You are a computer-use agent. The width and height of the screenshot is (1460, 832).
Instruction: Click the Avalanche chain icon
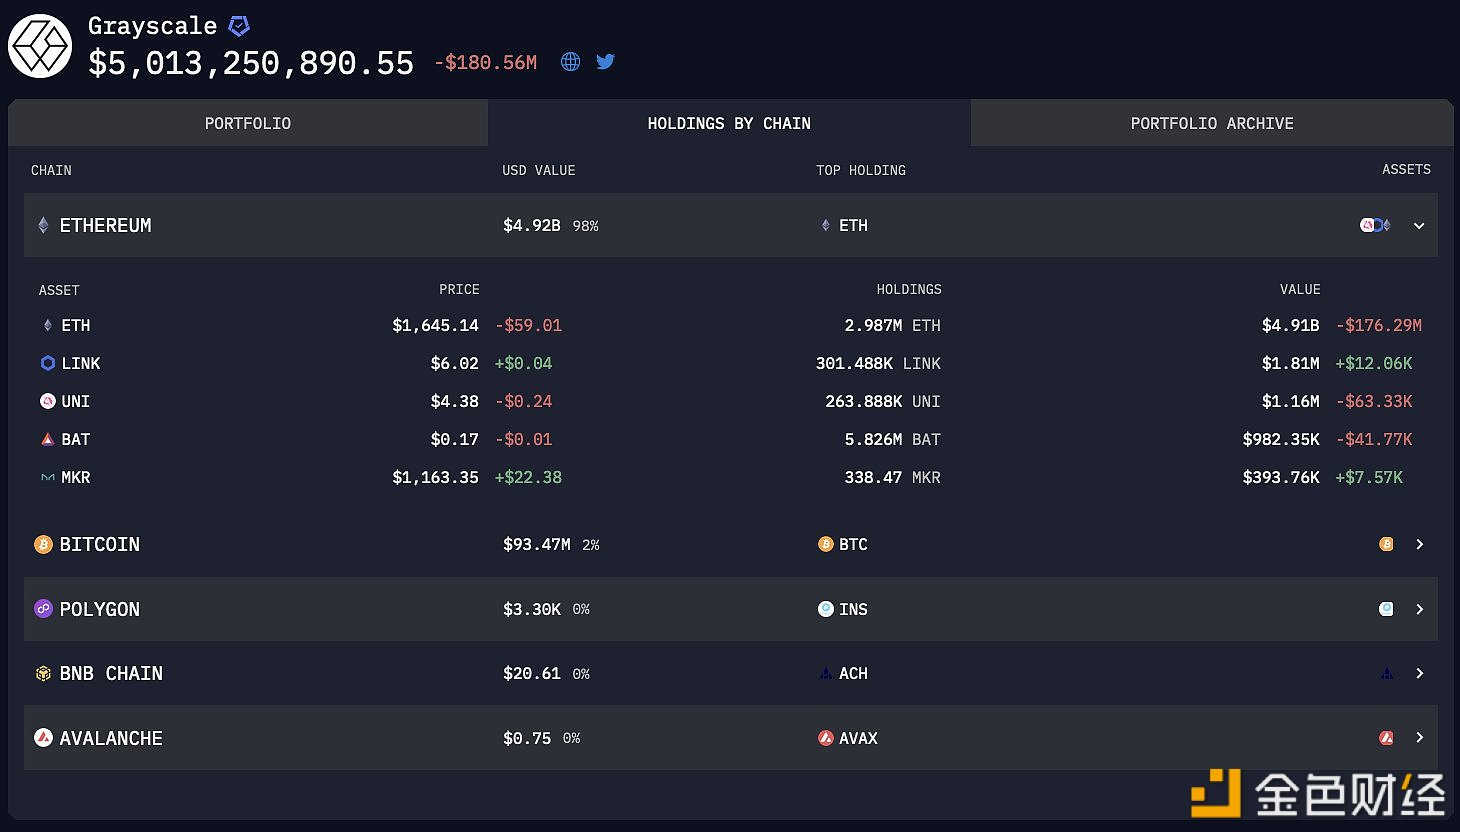click(43, 738)
